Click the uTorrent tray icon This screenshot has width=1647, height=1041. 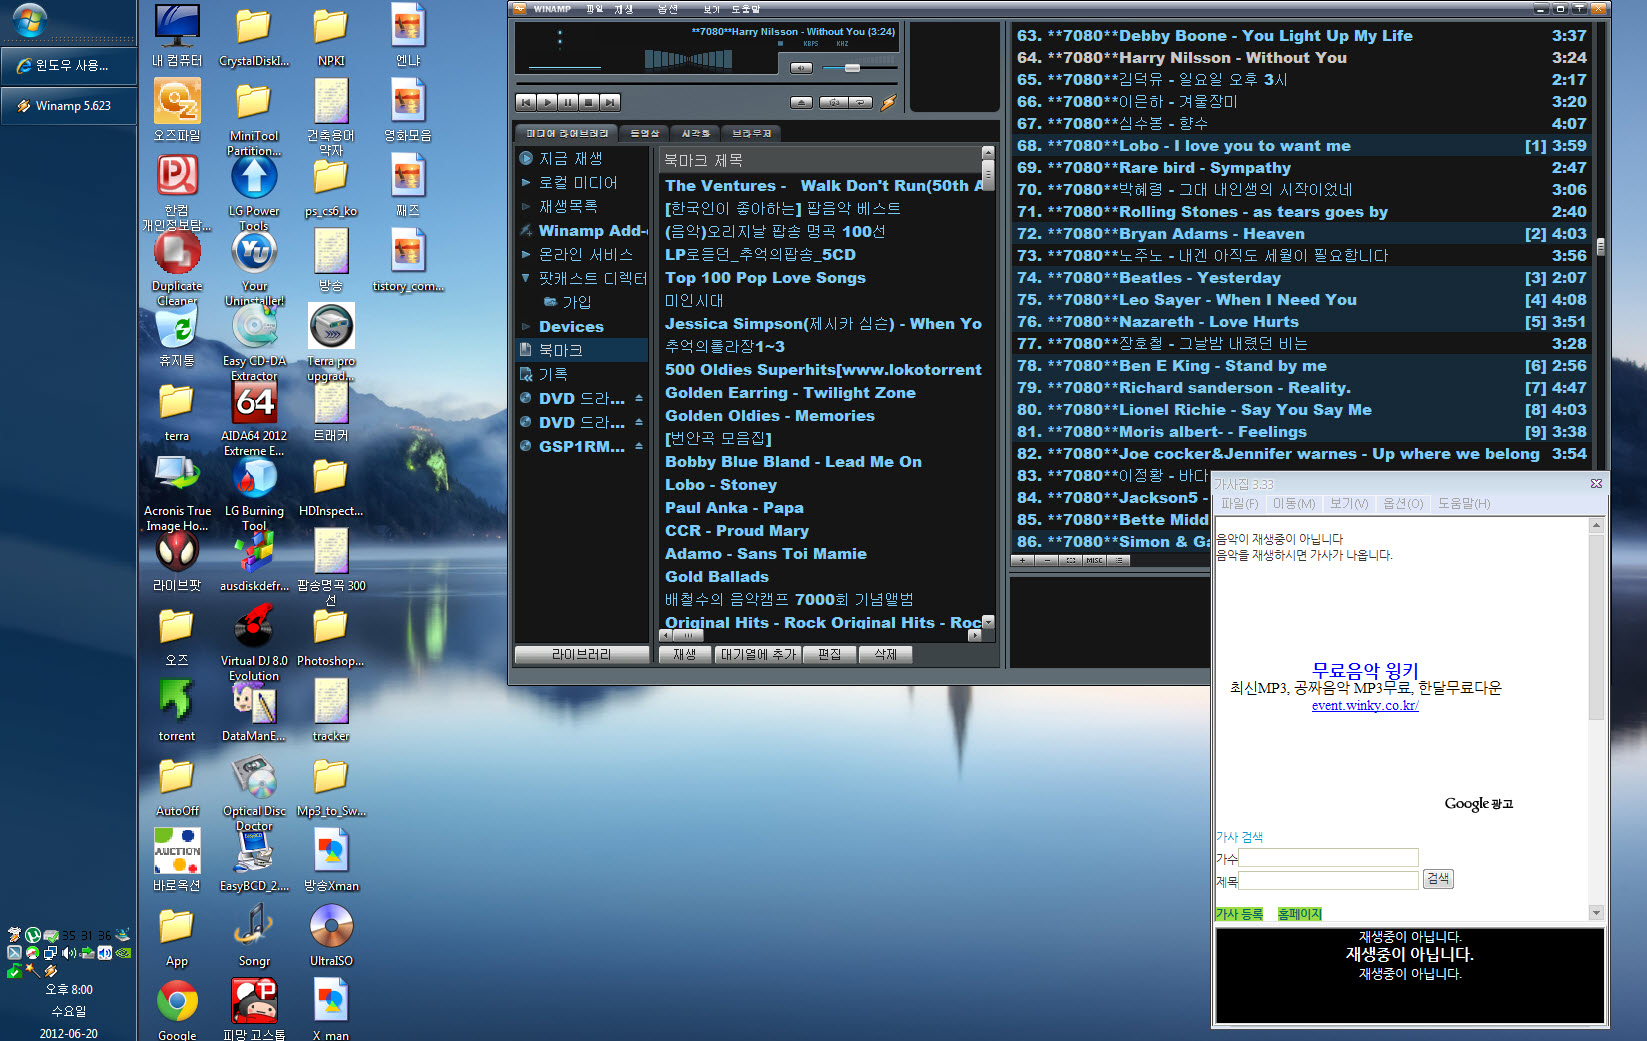click(32, 936)
